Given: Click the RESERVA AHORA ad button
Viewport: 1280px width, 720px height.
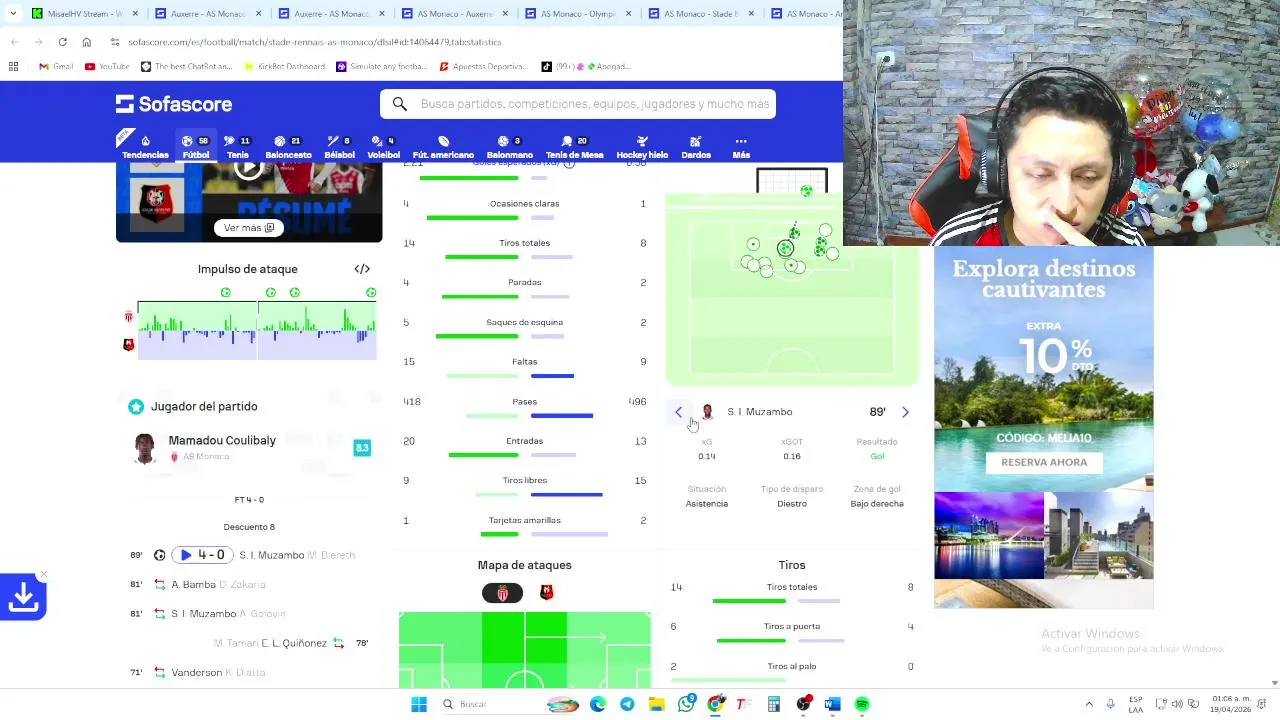Looking at the screenshot, I should pos(1044,462).
